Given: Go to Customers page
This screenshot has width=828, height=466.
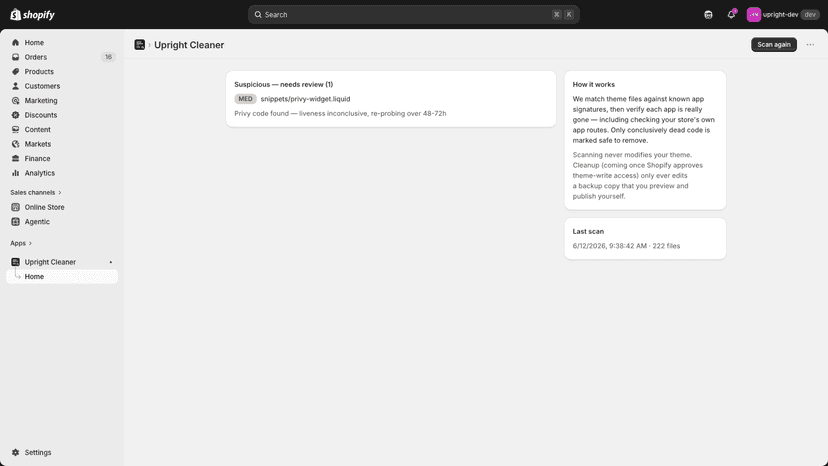Looking at the screenshot, I should coord(62,86).
